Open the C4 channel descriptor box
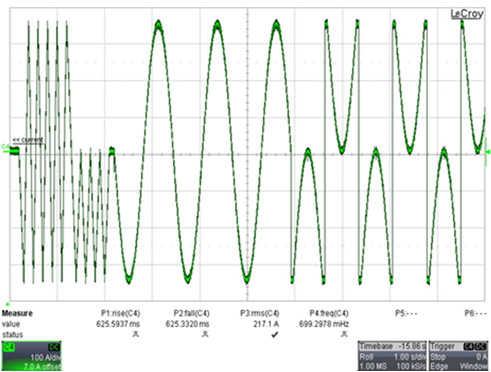 (32, 356)
